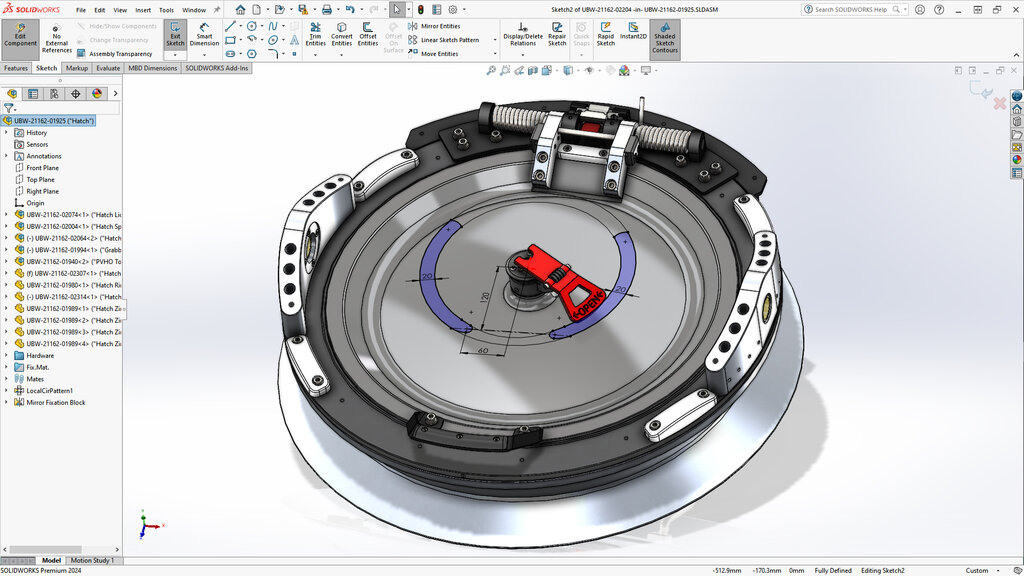Expand the Annotations tree node
Viewport: 1024px width, 576px height.
coord(7,156)
